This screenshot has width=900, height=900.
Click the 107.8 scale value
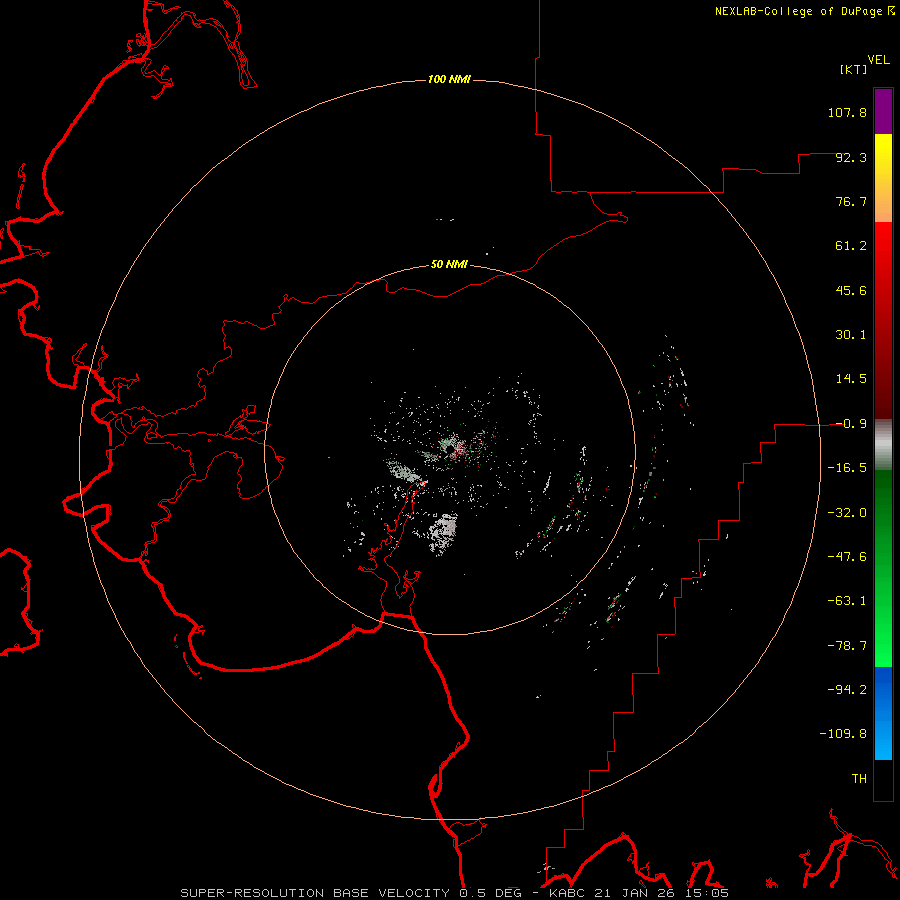[847, 112]
